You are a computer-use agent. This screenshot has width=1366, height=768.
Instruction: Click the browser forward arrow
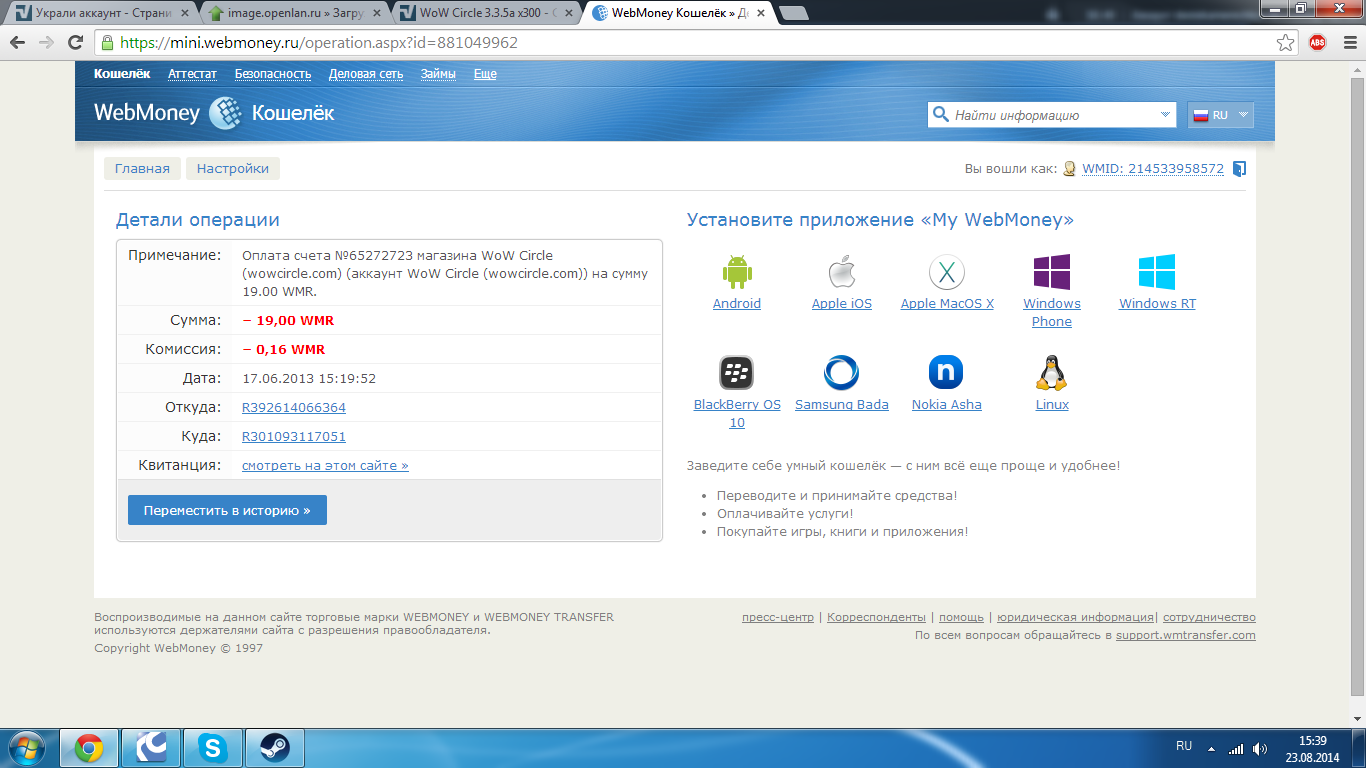pyautogui.click(x=46, y=43)
